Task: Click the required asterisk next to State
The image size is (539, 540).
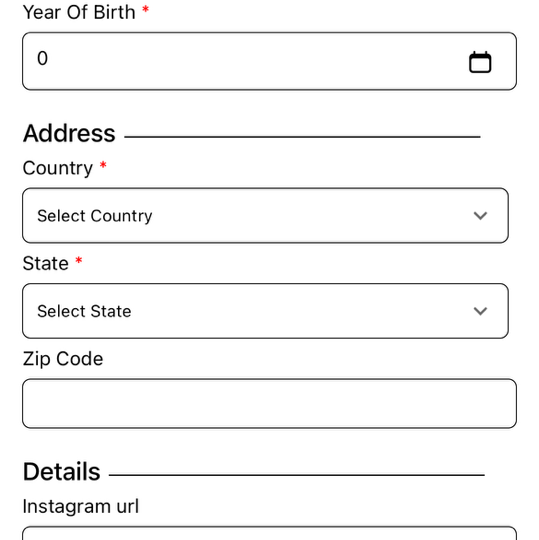Action: 79,261
